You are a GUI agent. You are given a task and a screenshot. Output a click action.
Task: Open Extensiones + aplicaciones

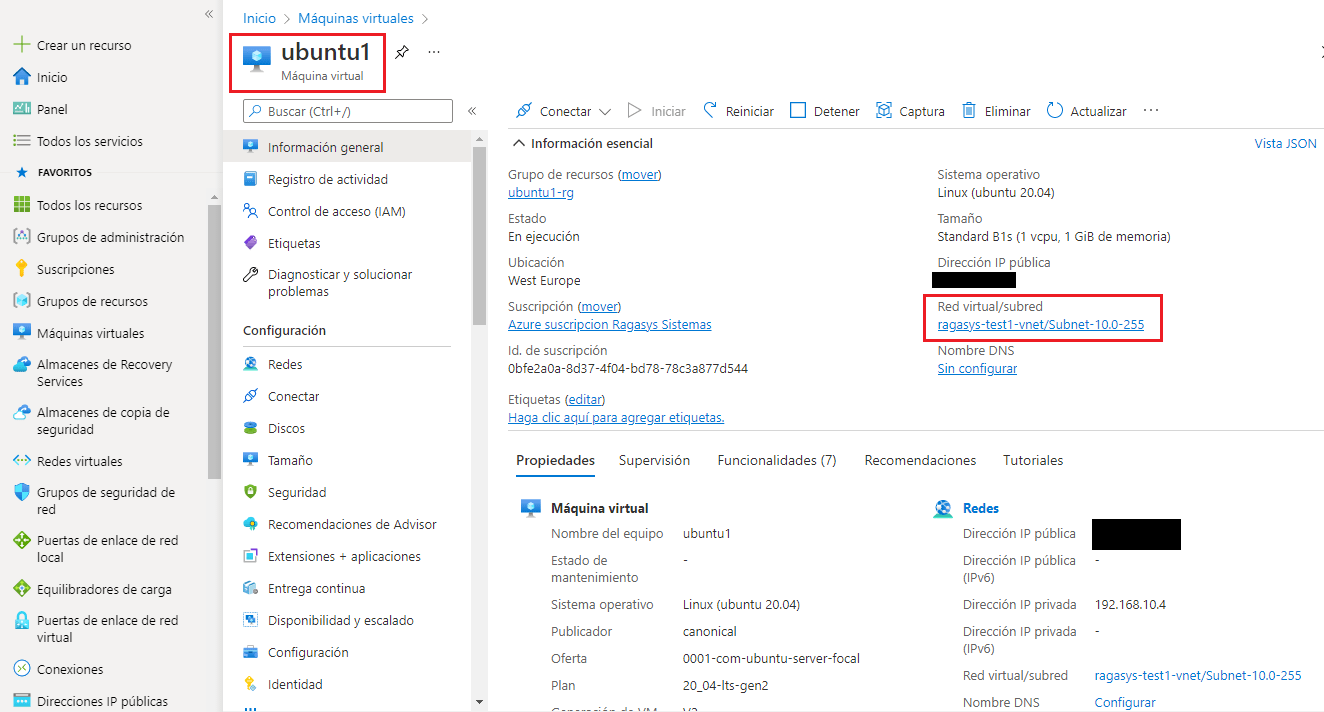coord(346,556)
